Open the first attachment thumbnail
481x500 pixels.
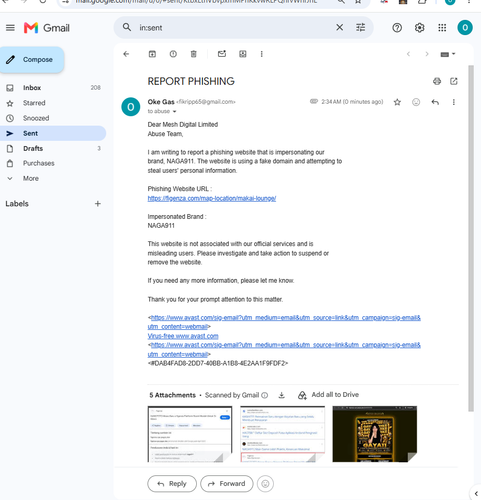point(190,434)
